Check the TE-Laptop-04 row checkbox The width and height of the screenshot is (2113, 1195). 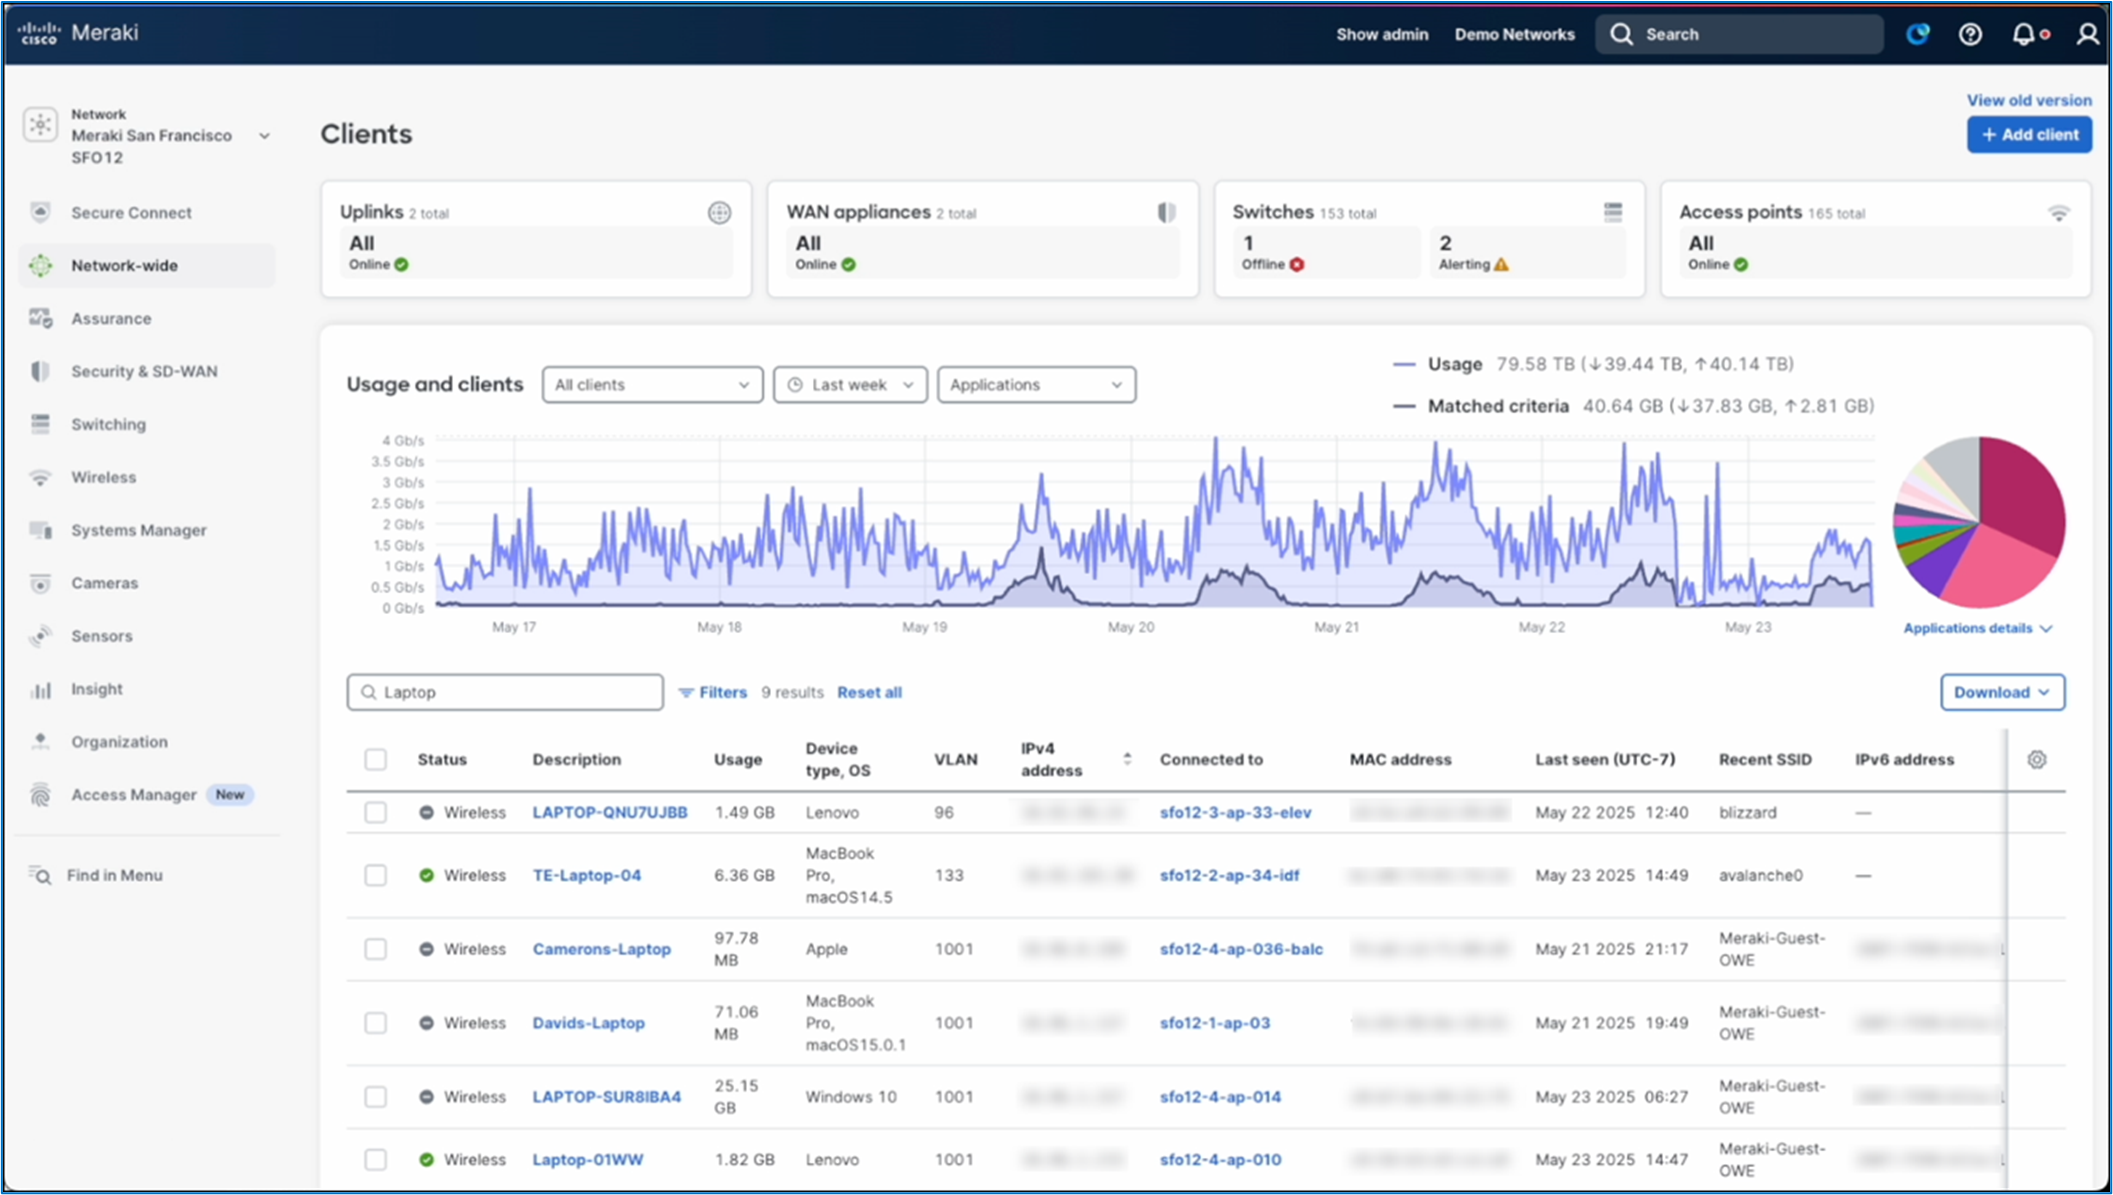[x=375, y=875]
